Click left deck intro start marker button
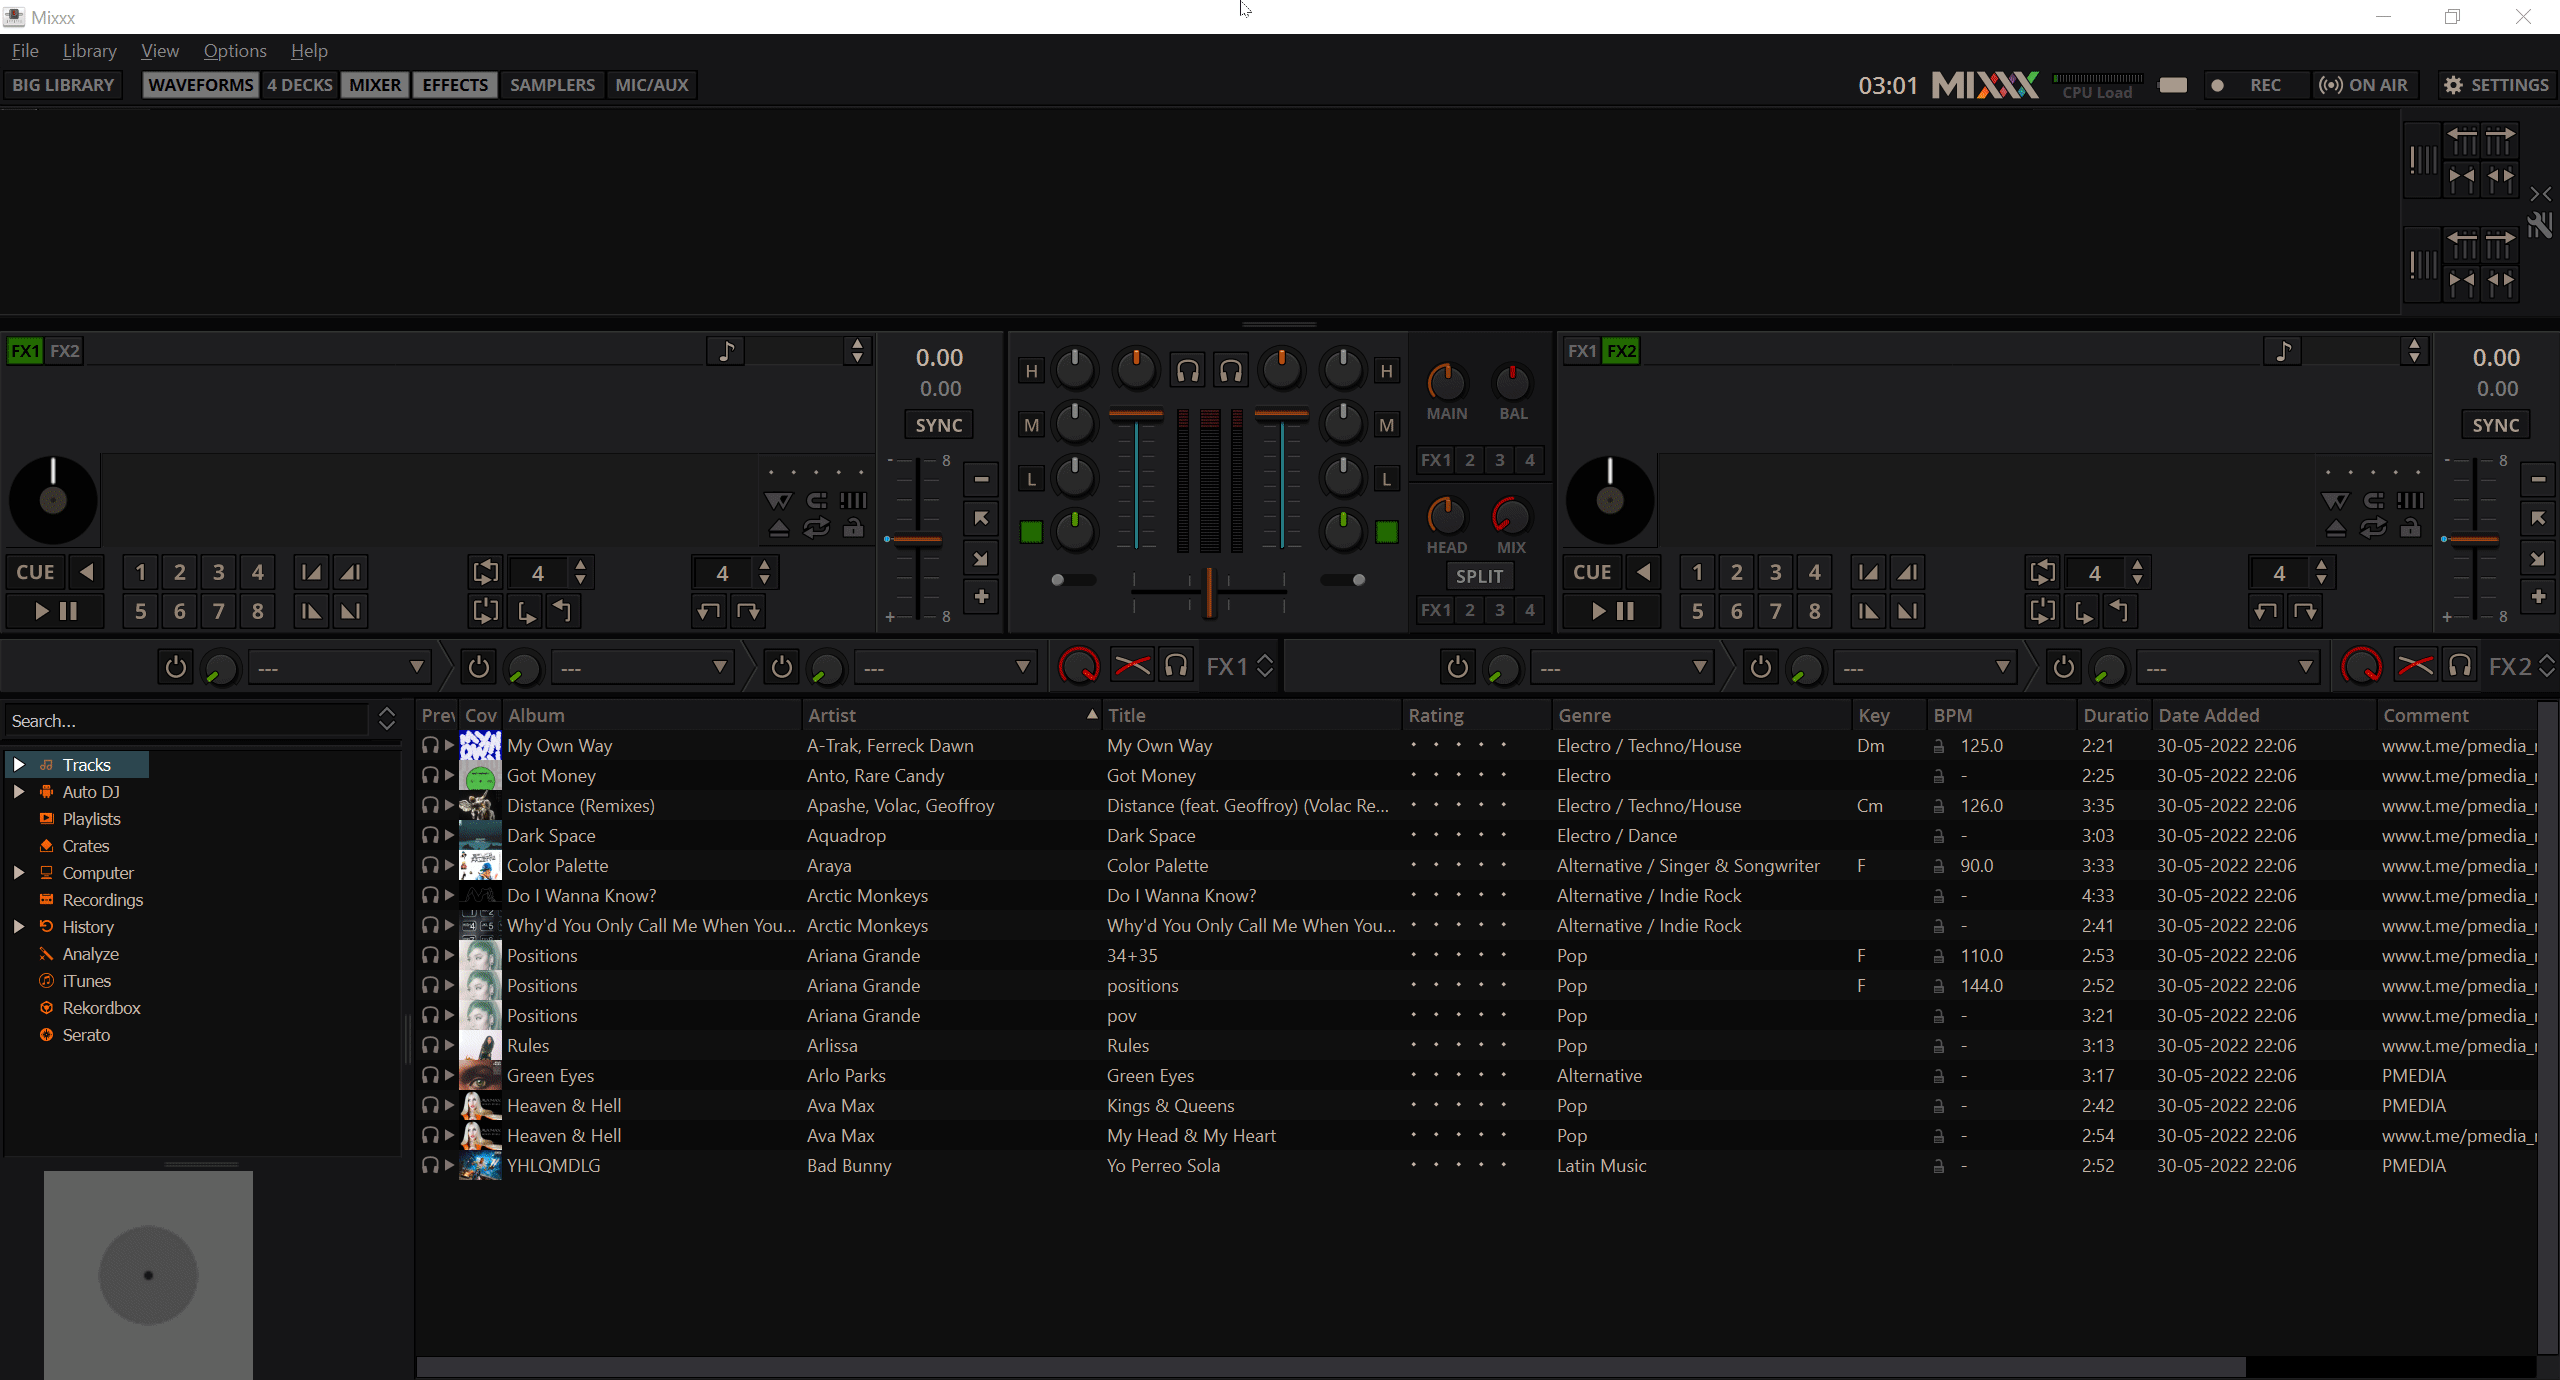The height and width of the screenshot is (1380, 2560). coord(311,572)
